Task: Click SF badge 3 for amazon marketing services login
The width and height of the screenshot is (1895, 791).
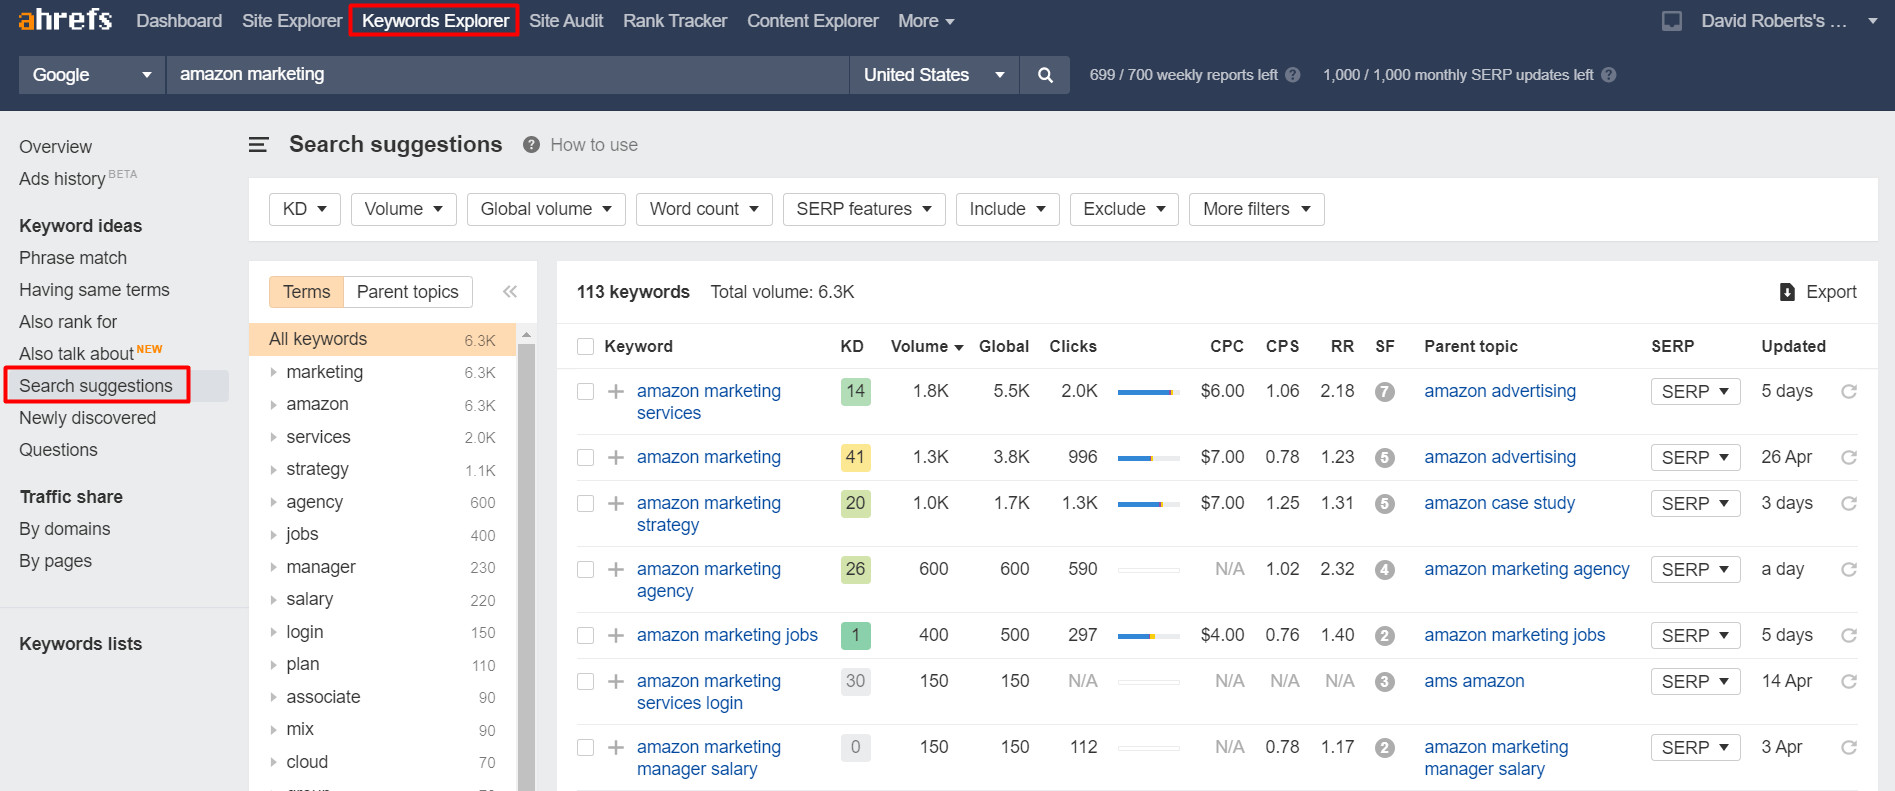Action: (x=1384, y=682)
